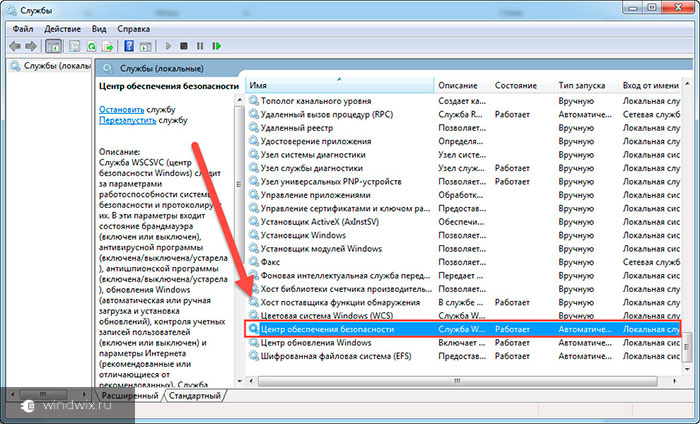Viewport: 700px width, 424px height.
Task: Open the Файл menu
Action: click(x=23, y=29)
